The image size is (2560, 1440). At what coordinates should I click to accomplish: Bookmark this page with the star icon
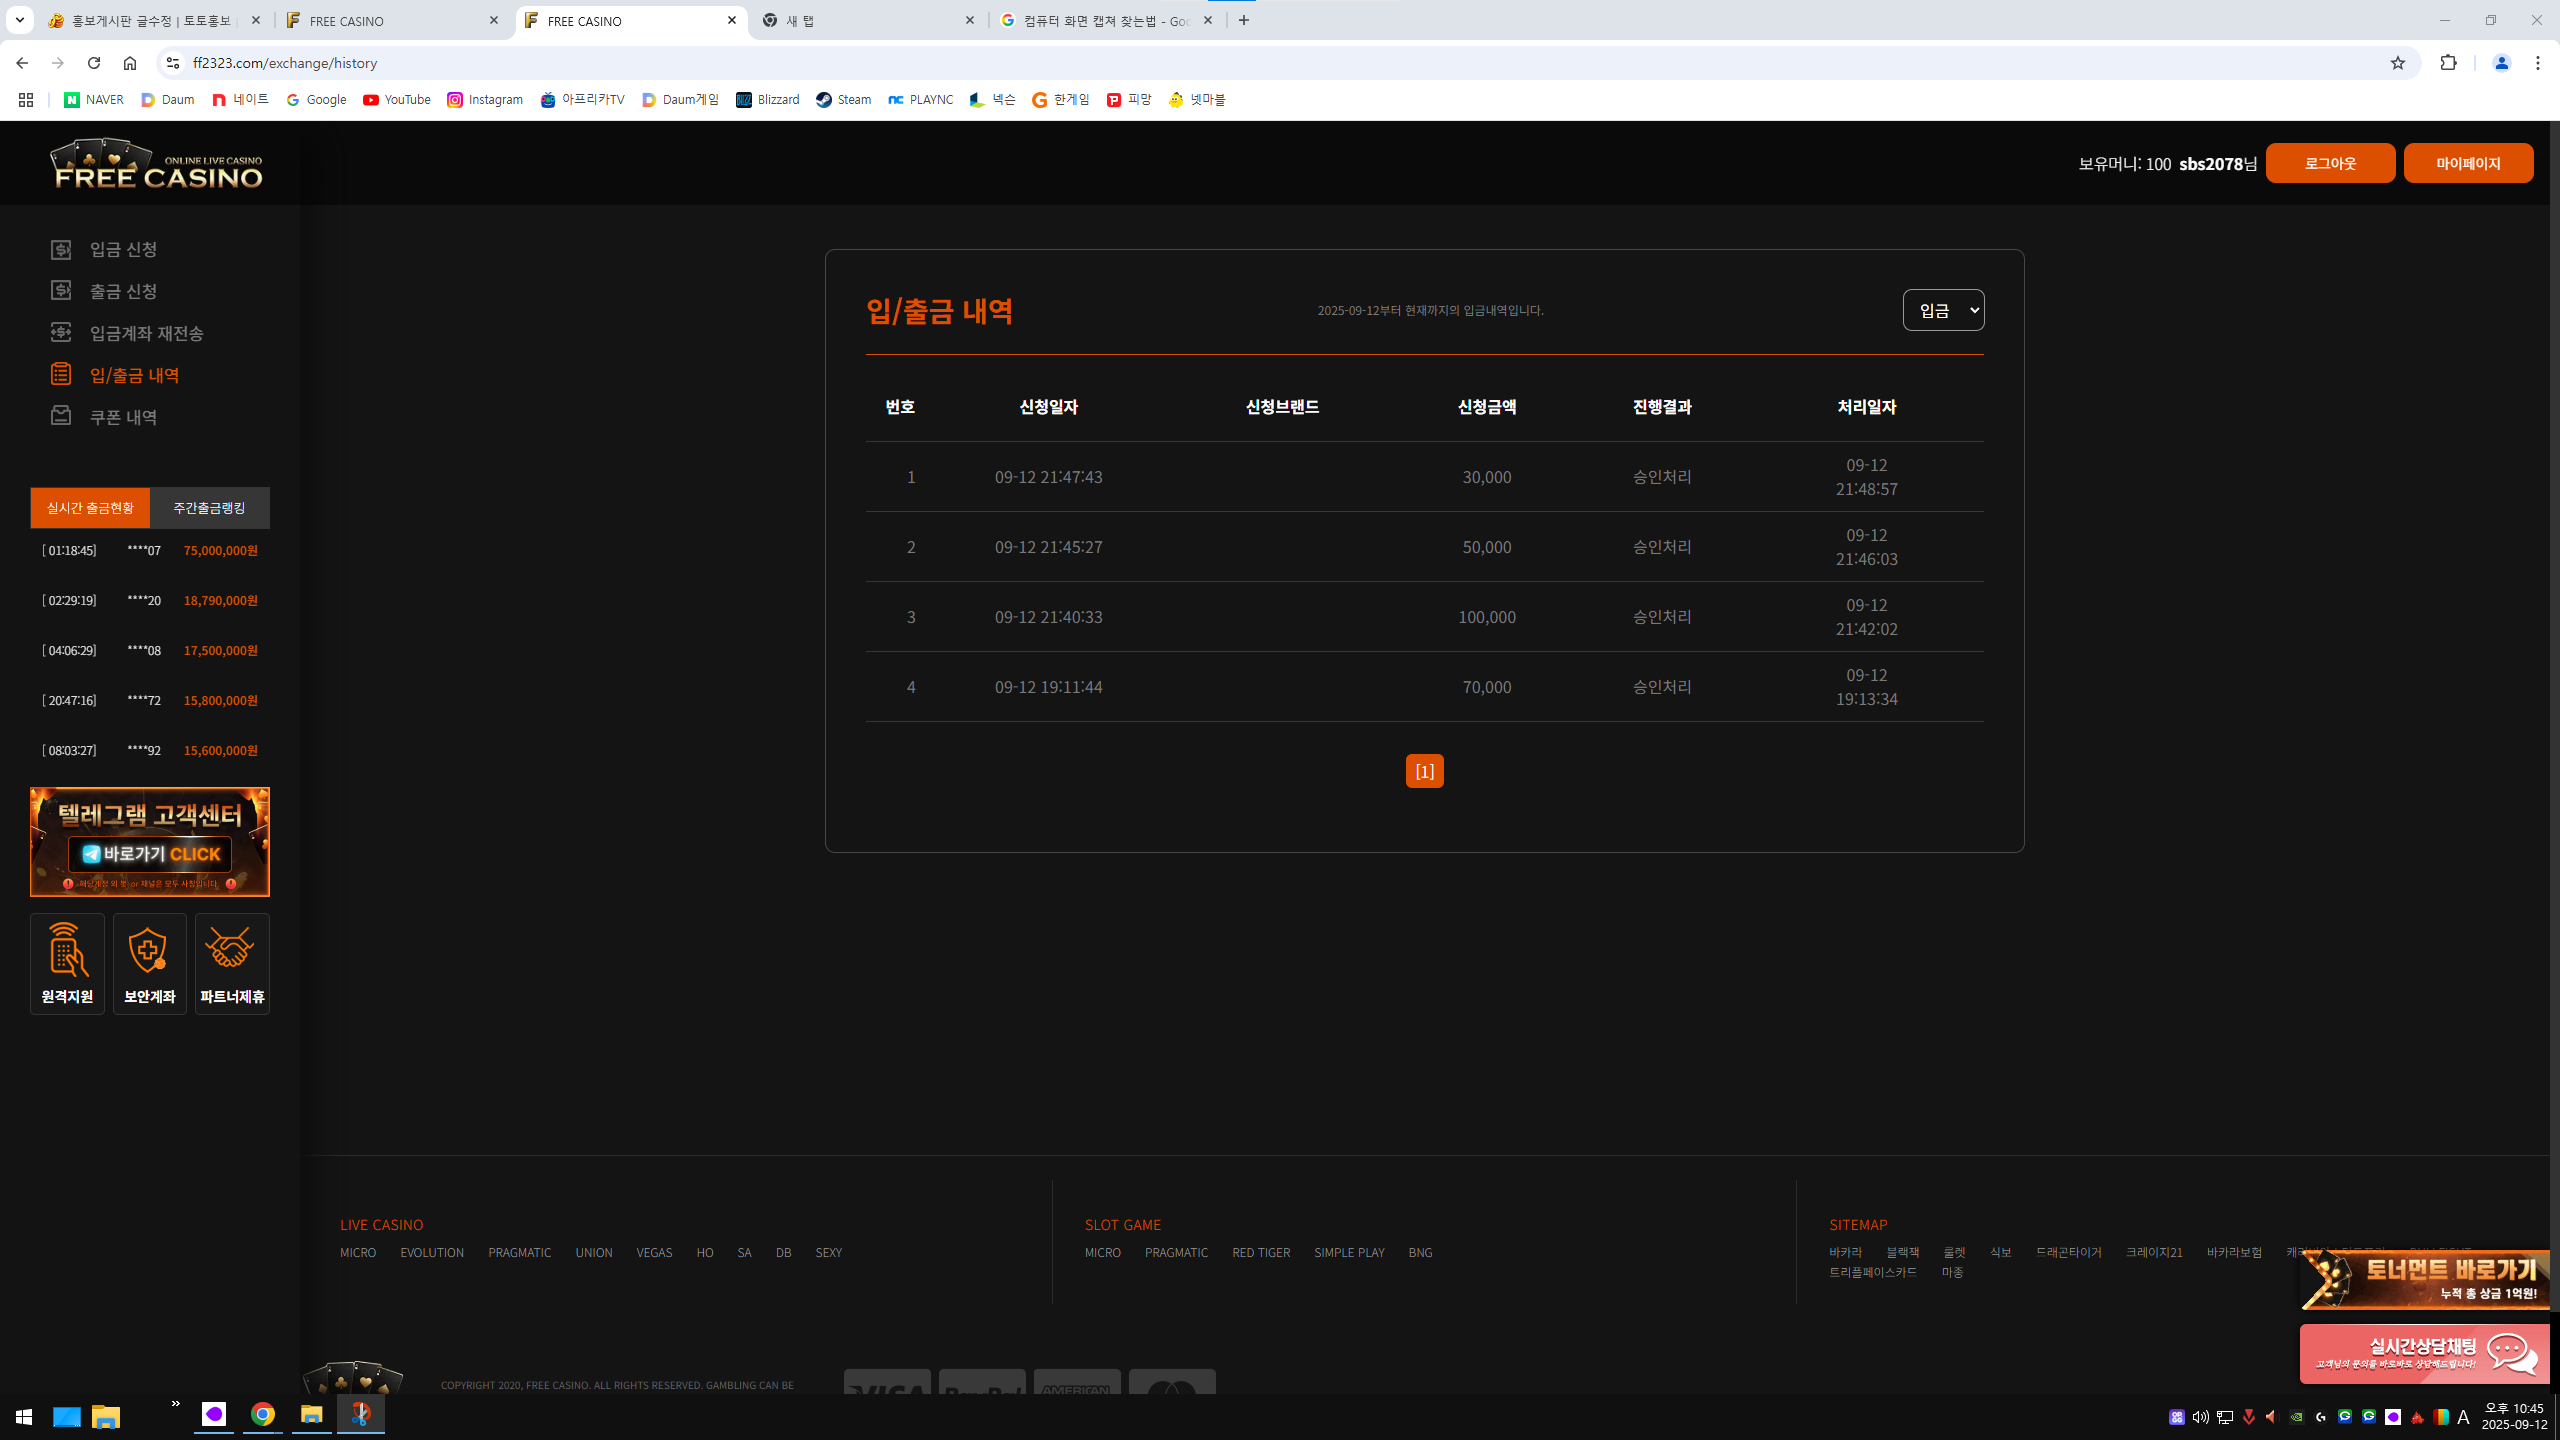click(x=2397, y=63)
